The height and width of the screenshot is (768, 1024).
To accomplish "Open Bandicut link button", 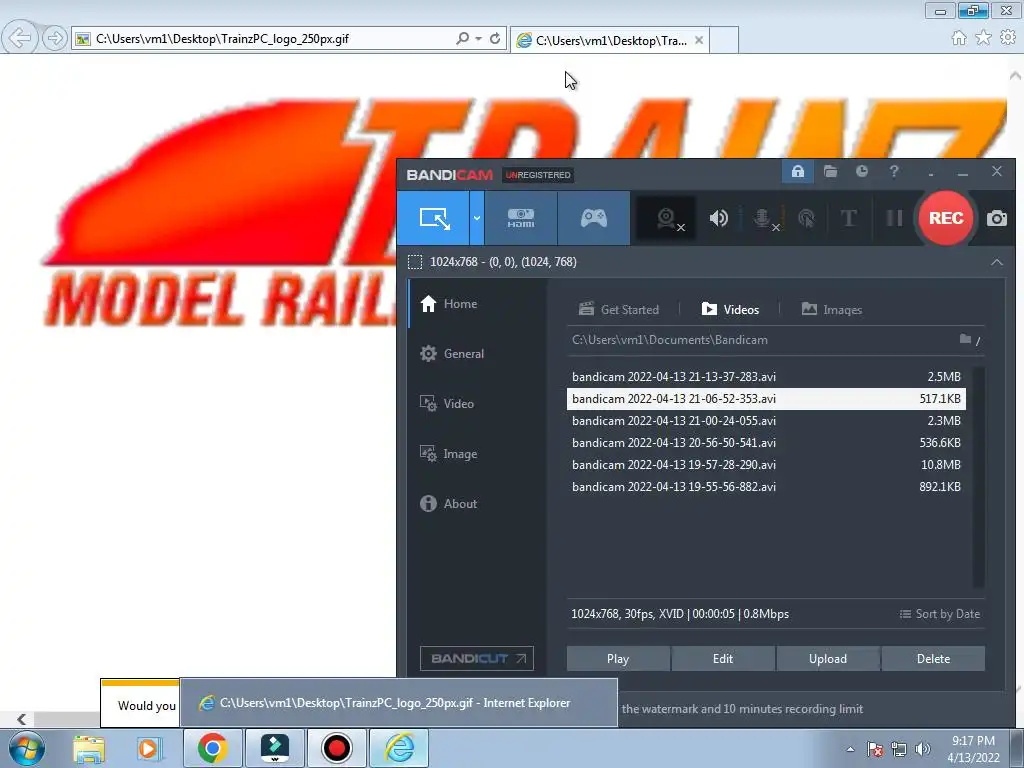I will pyautogui.click(x=477, y=658).
